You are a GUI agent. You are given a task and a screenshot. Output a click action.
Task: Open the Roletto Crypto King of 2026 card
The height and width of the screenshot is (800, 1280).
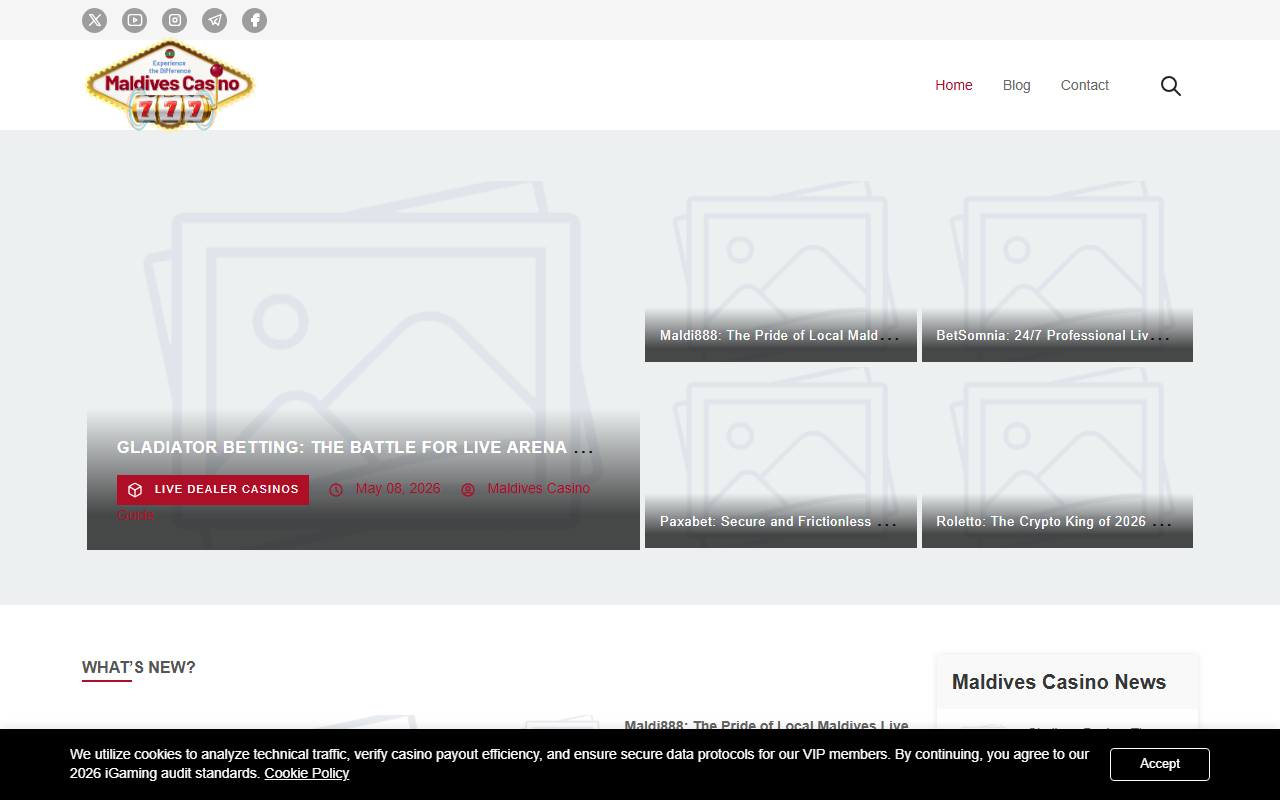[1054, 522]
